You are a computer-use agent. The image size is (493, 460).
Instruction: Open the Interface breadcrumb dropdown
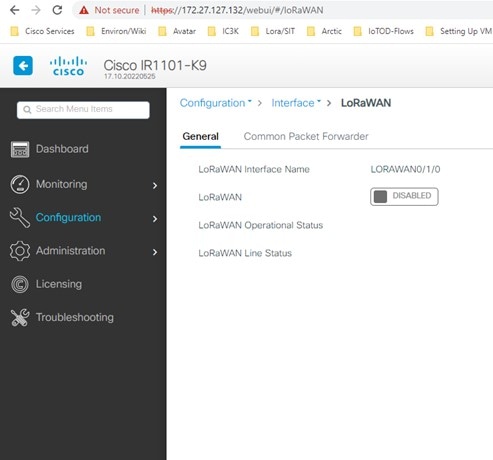click(x=296, y=103)
